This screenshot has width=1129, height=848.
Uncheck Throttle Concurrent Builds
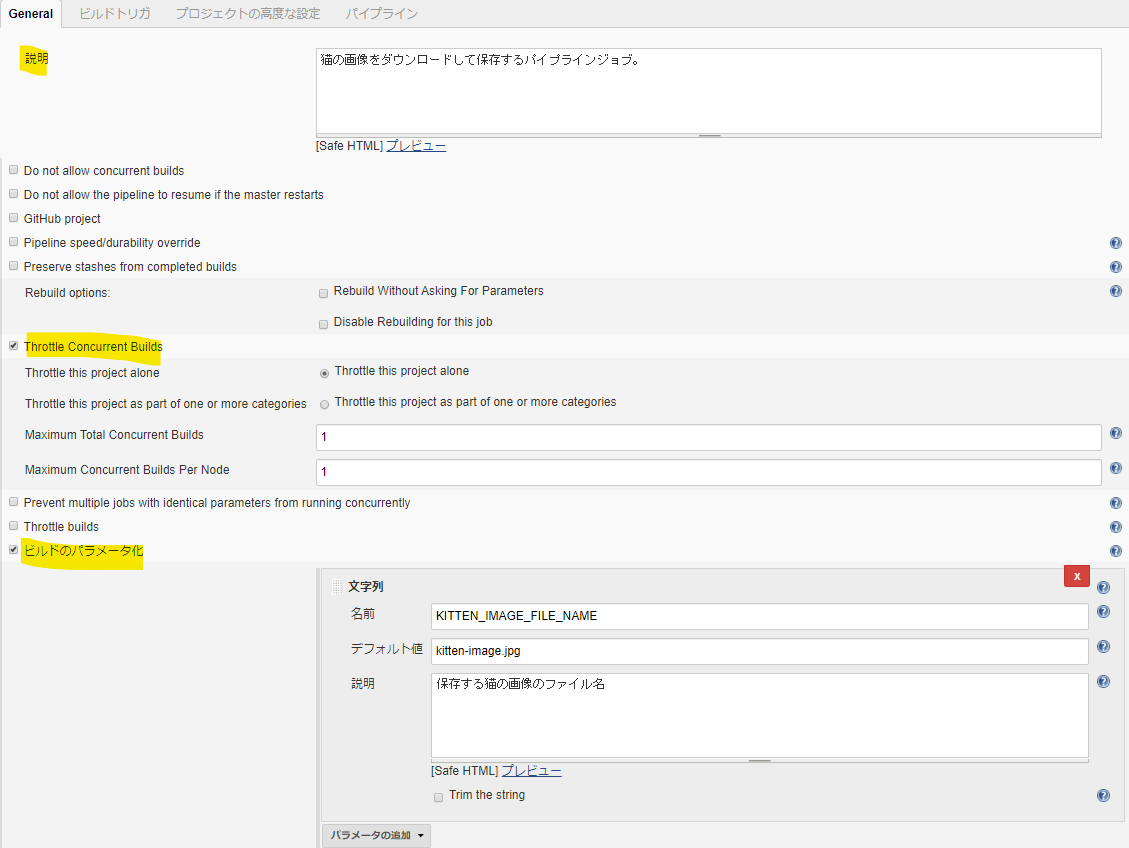[14, 346]
